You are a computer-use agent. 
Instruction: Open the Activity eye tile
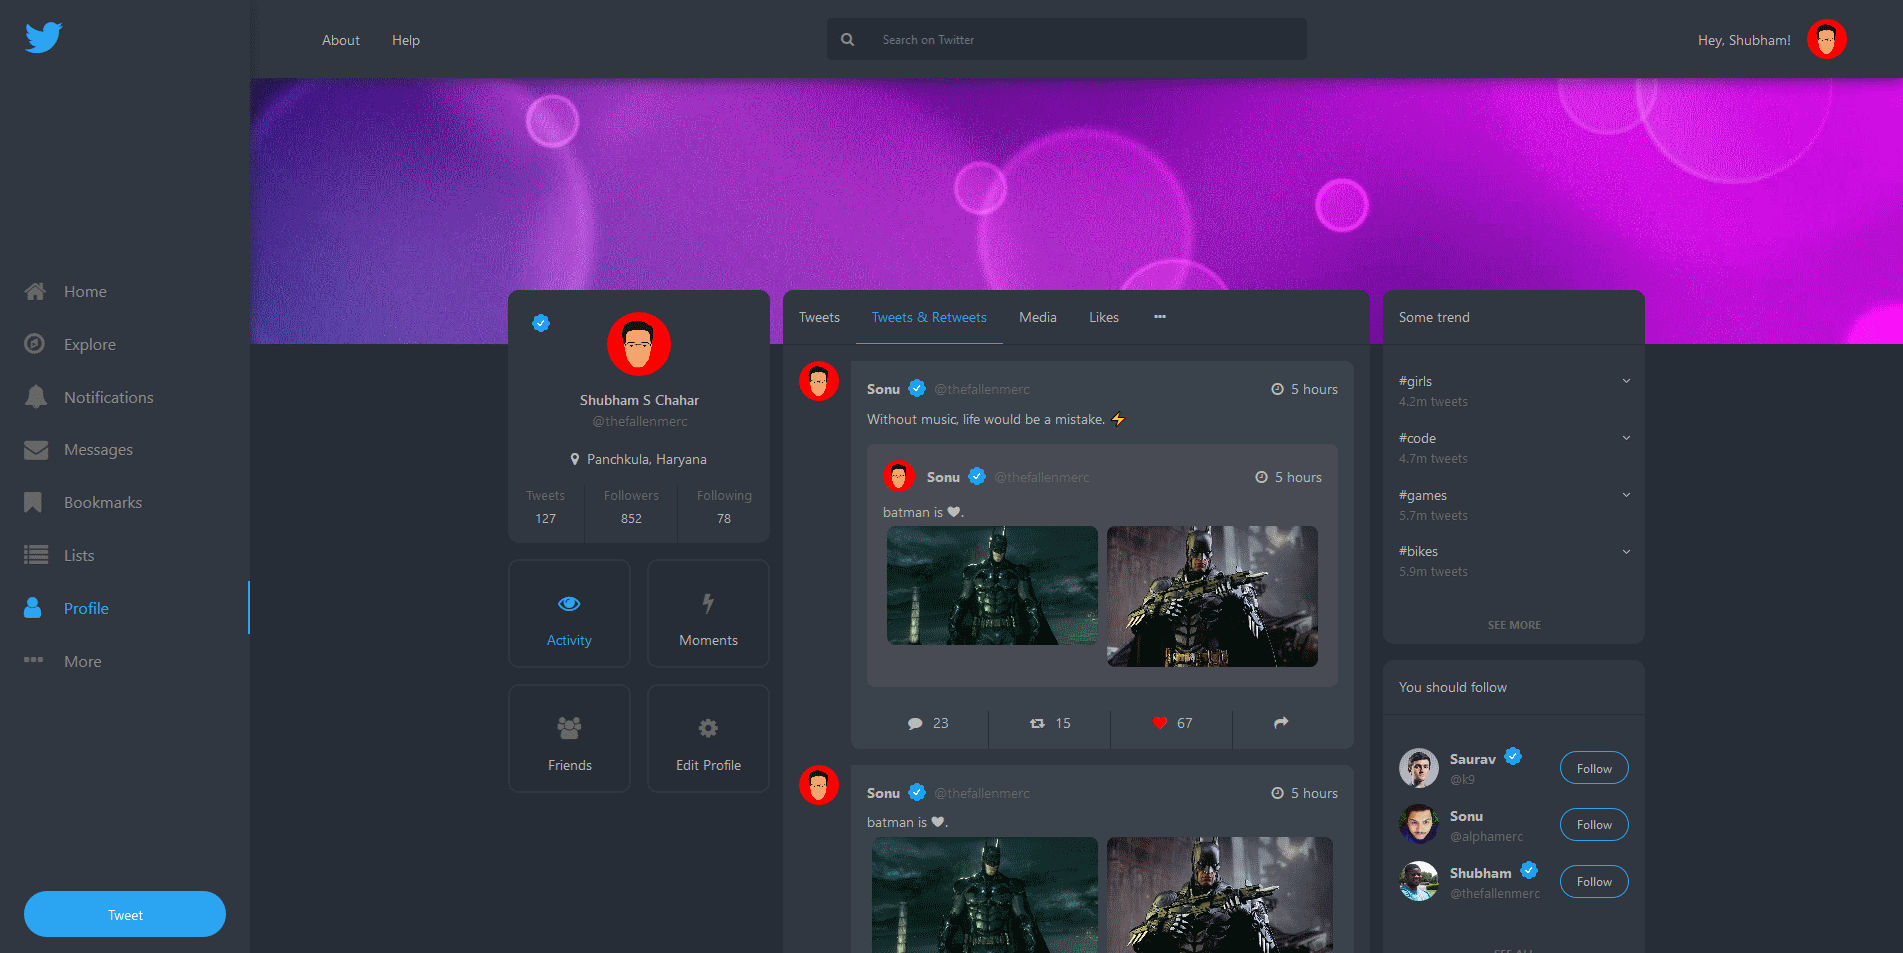(x=569, y=614)
